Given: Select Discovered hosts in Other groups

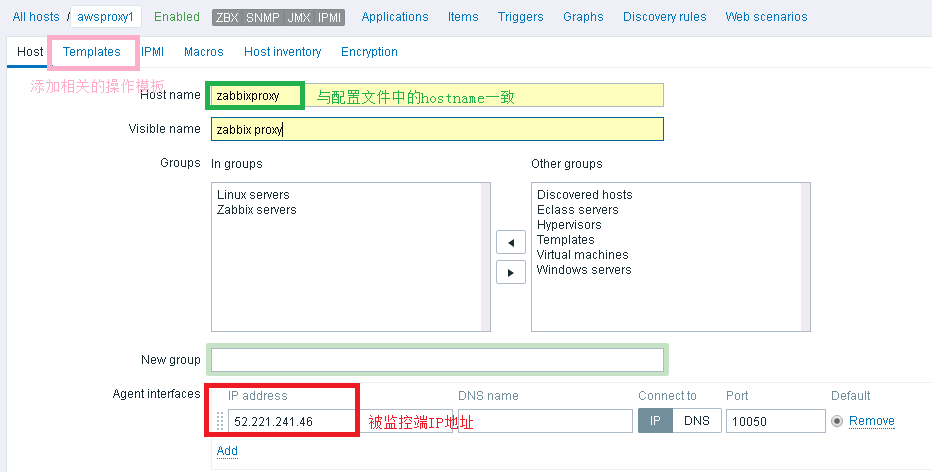Looking at the screenshot, I should click(585, 194).
